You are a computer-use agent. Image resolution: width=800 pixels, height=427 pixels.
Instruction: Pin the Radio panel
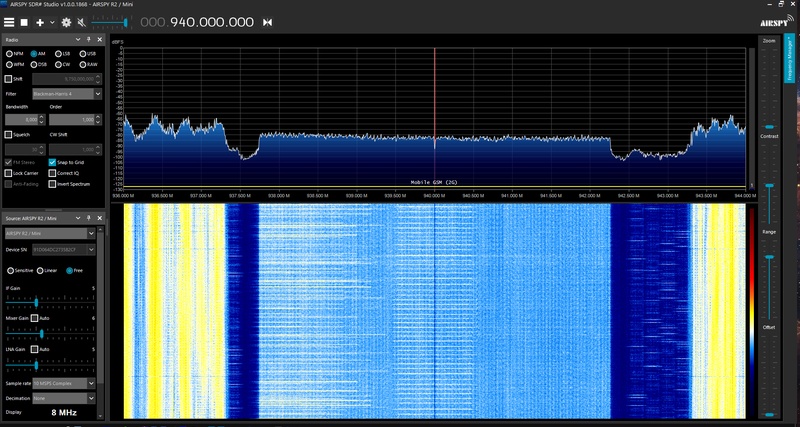89,39
